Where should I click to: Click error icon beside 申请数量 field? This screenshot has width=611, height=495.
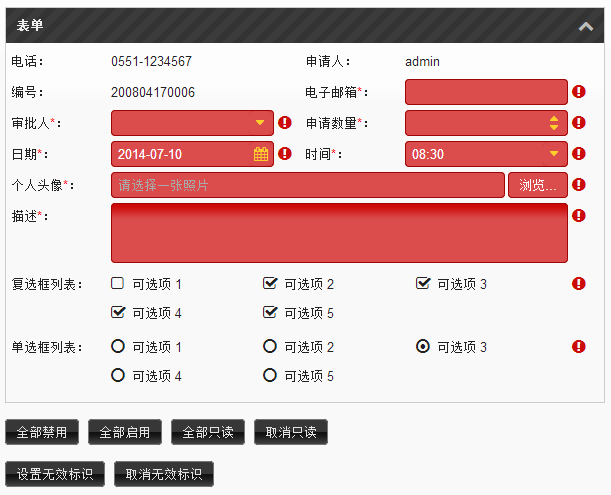[579, 123]
